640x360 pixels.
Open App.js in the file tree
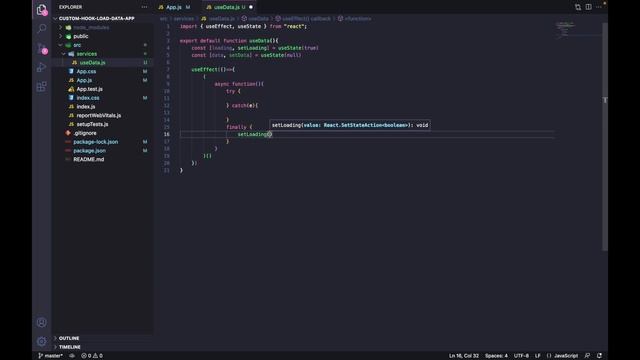click(x=84, y=80)
